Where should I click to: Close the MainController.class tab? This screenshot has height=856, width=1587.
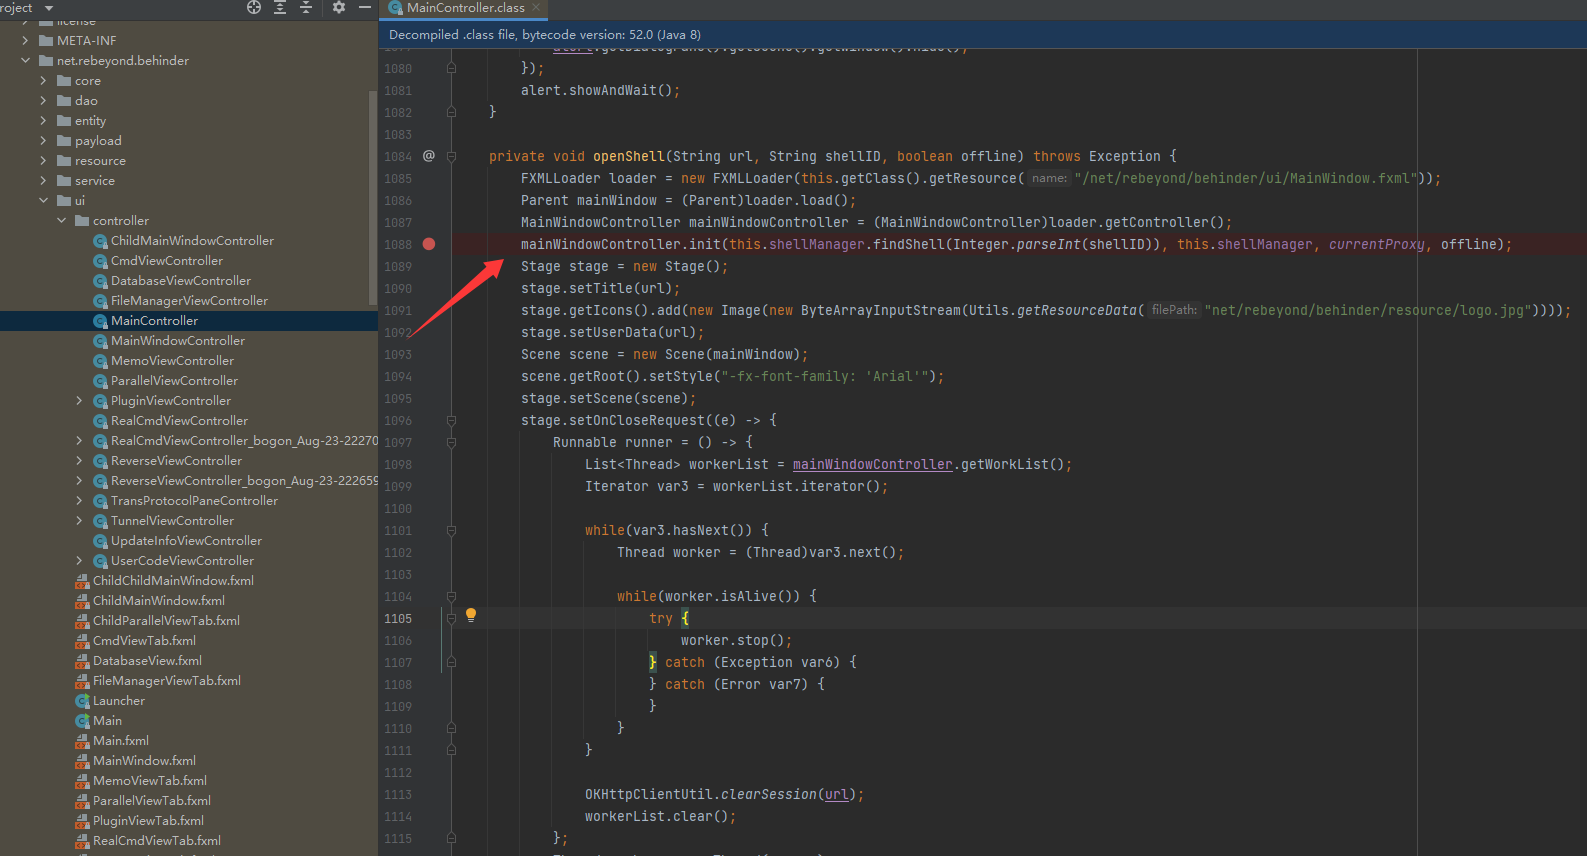coord(536,7)
